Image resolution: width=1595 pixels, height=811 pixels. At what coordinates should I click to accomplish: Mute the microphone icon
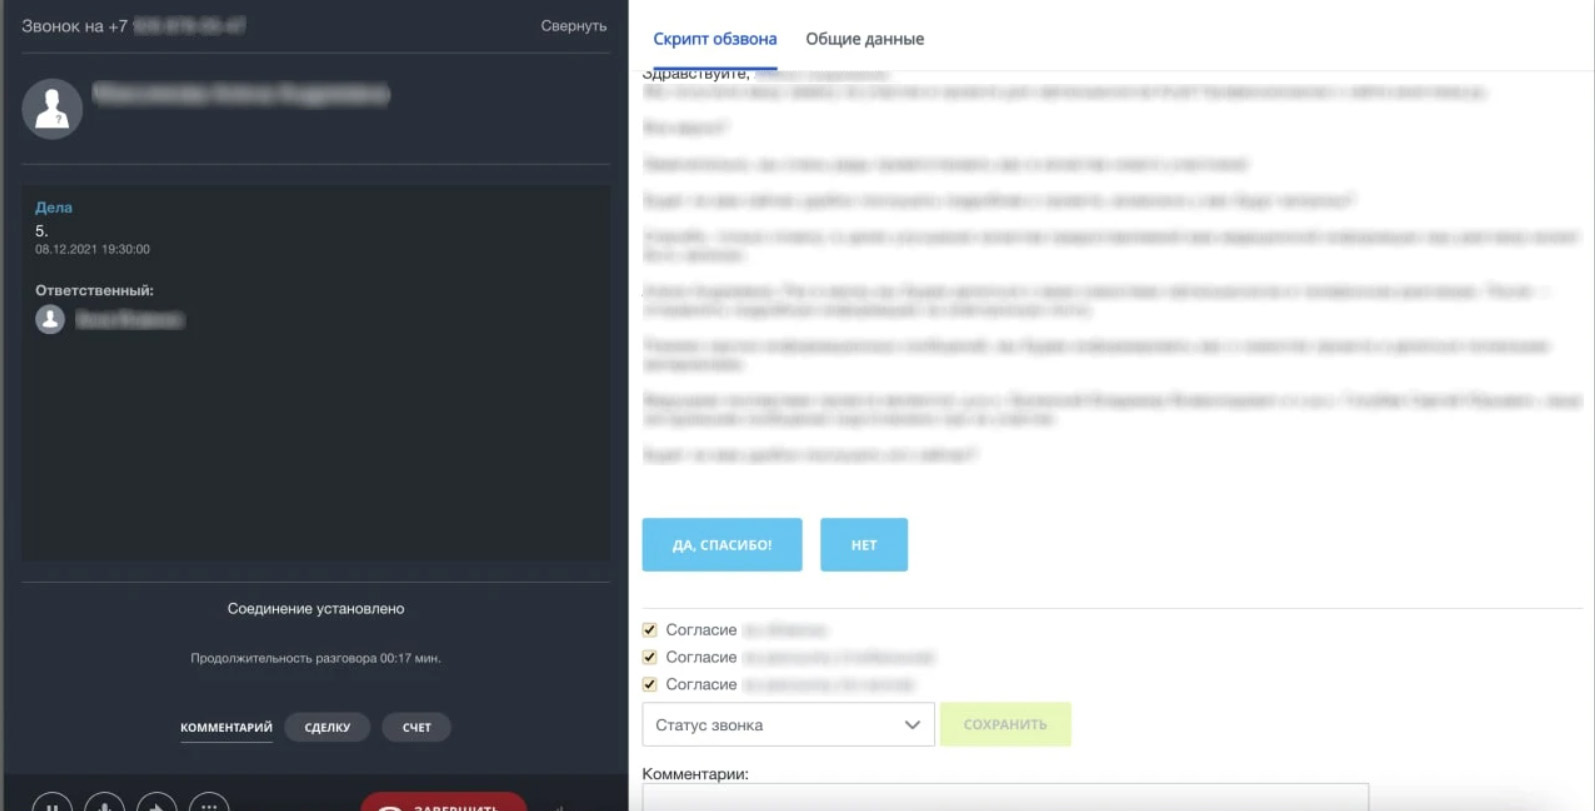coord(104,803)
